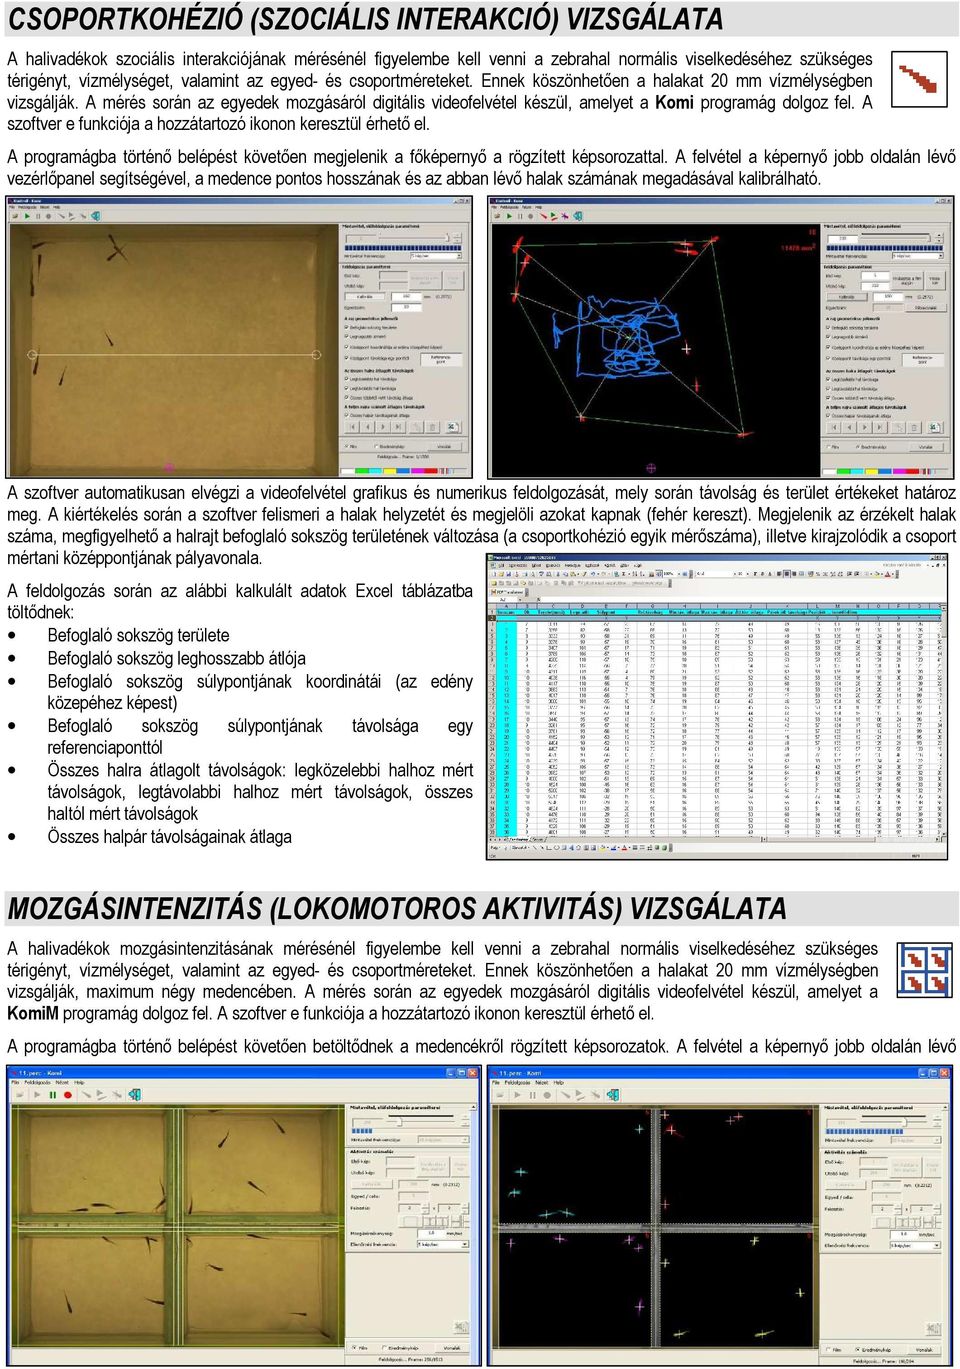Select Eredménykép radio button in bottom-left KomiM window
Image resolution: width=960 pixels, height=1369 pixels.
(x=384, y=1348)
